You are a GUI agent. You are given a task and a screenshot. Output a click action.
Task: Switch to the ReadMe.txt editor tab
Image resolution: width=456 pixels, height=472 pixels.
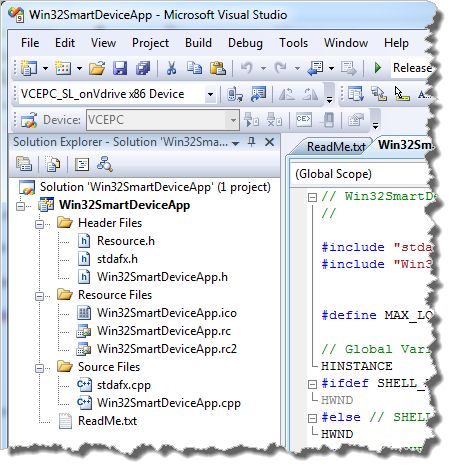pos(336,147)
